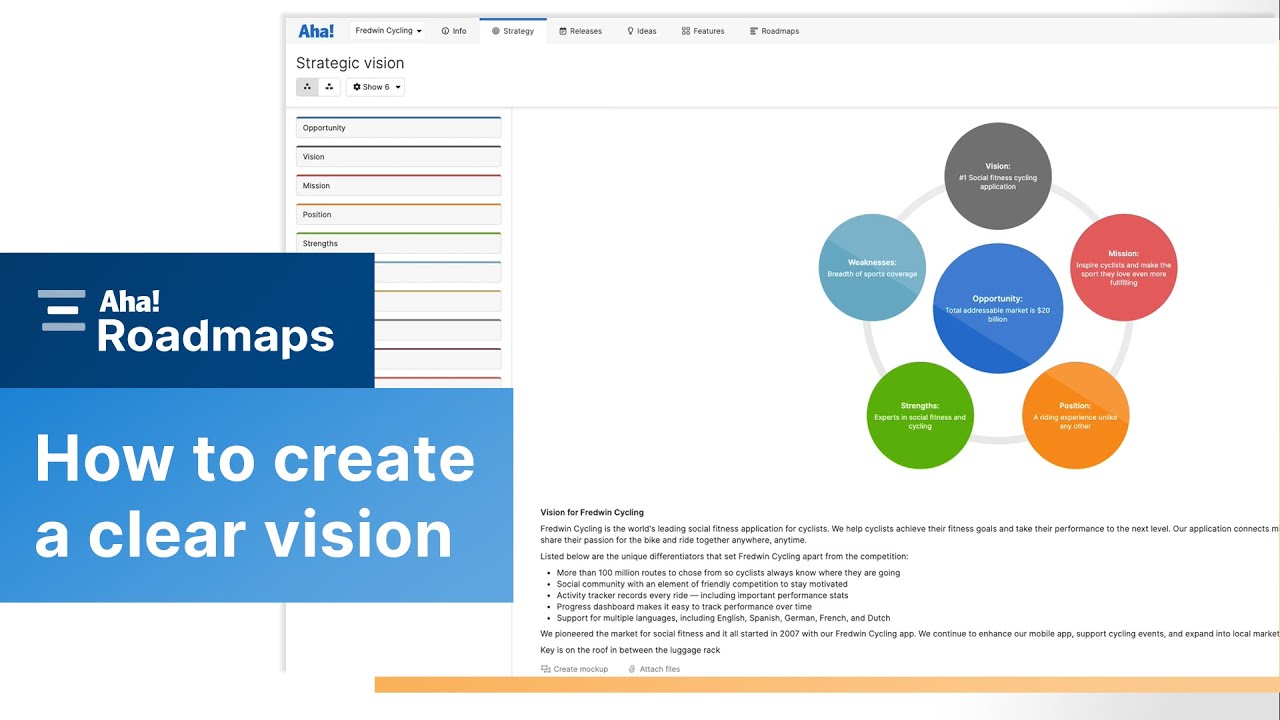Click the Aha! logo in the header
The image size is (1280, 720).
[316, 31]
